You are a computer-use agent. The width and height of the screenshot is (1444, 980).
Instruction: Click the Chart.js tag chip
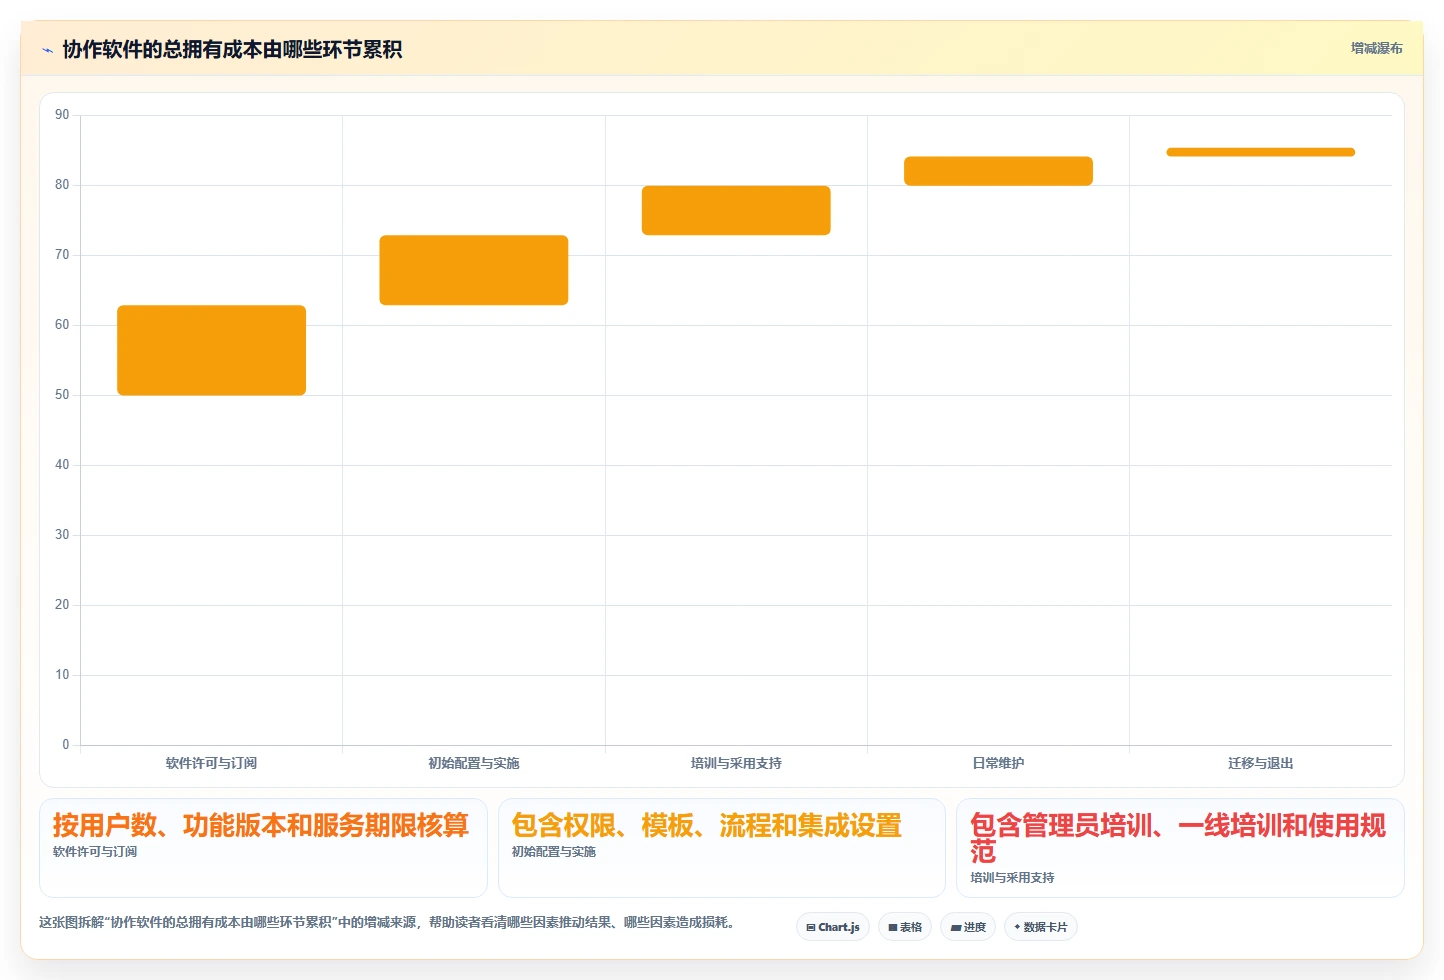pyautogui.click(x=833, y=927)
